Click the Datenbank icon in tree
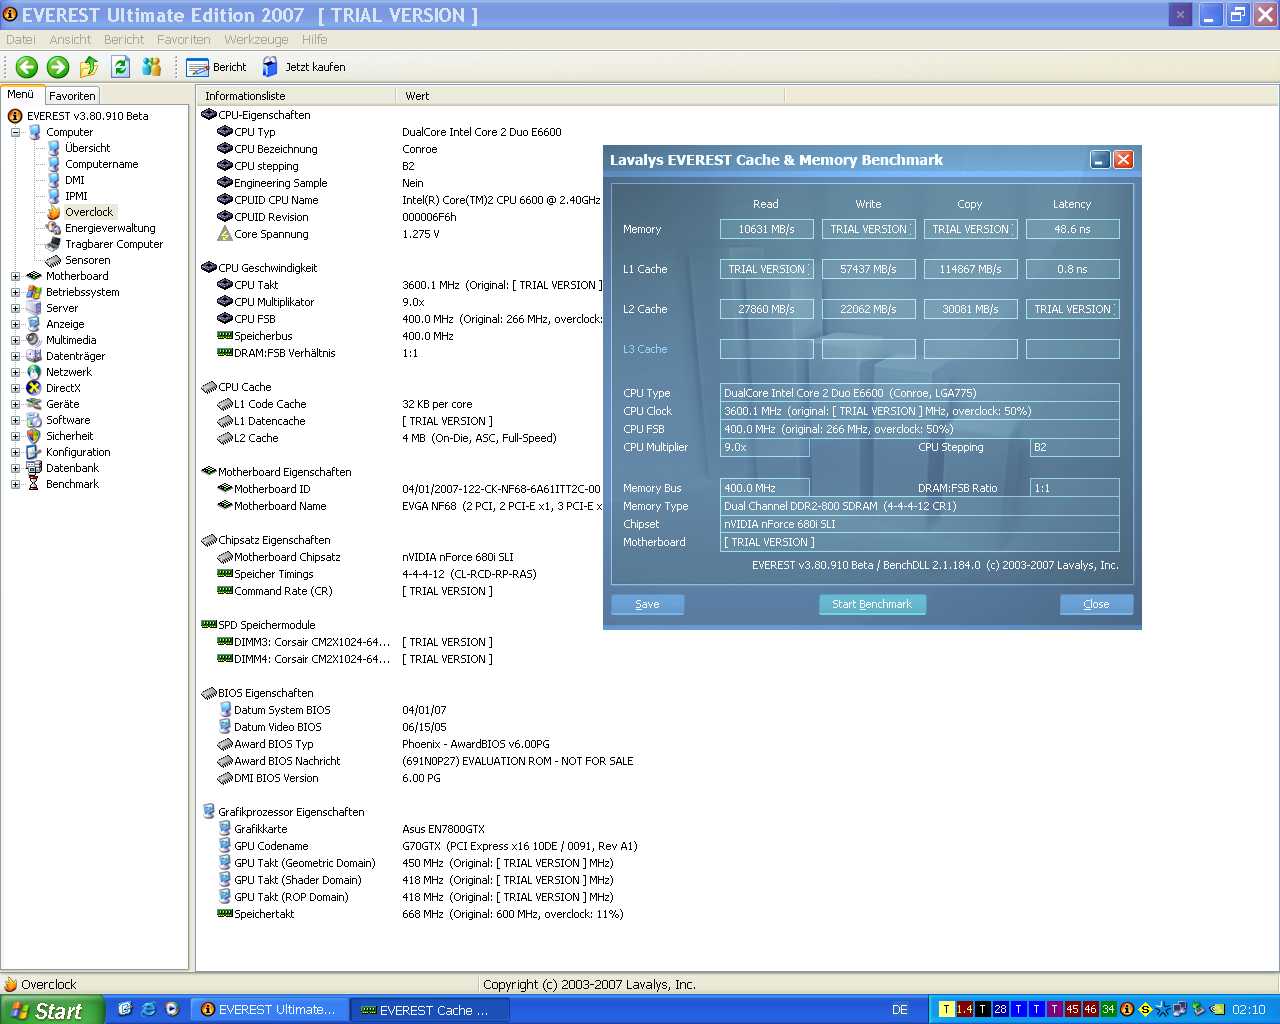Screen dimensions: 1280x1024 34,468
